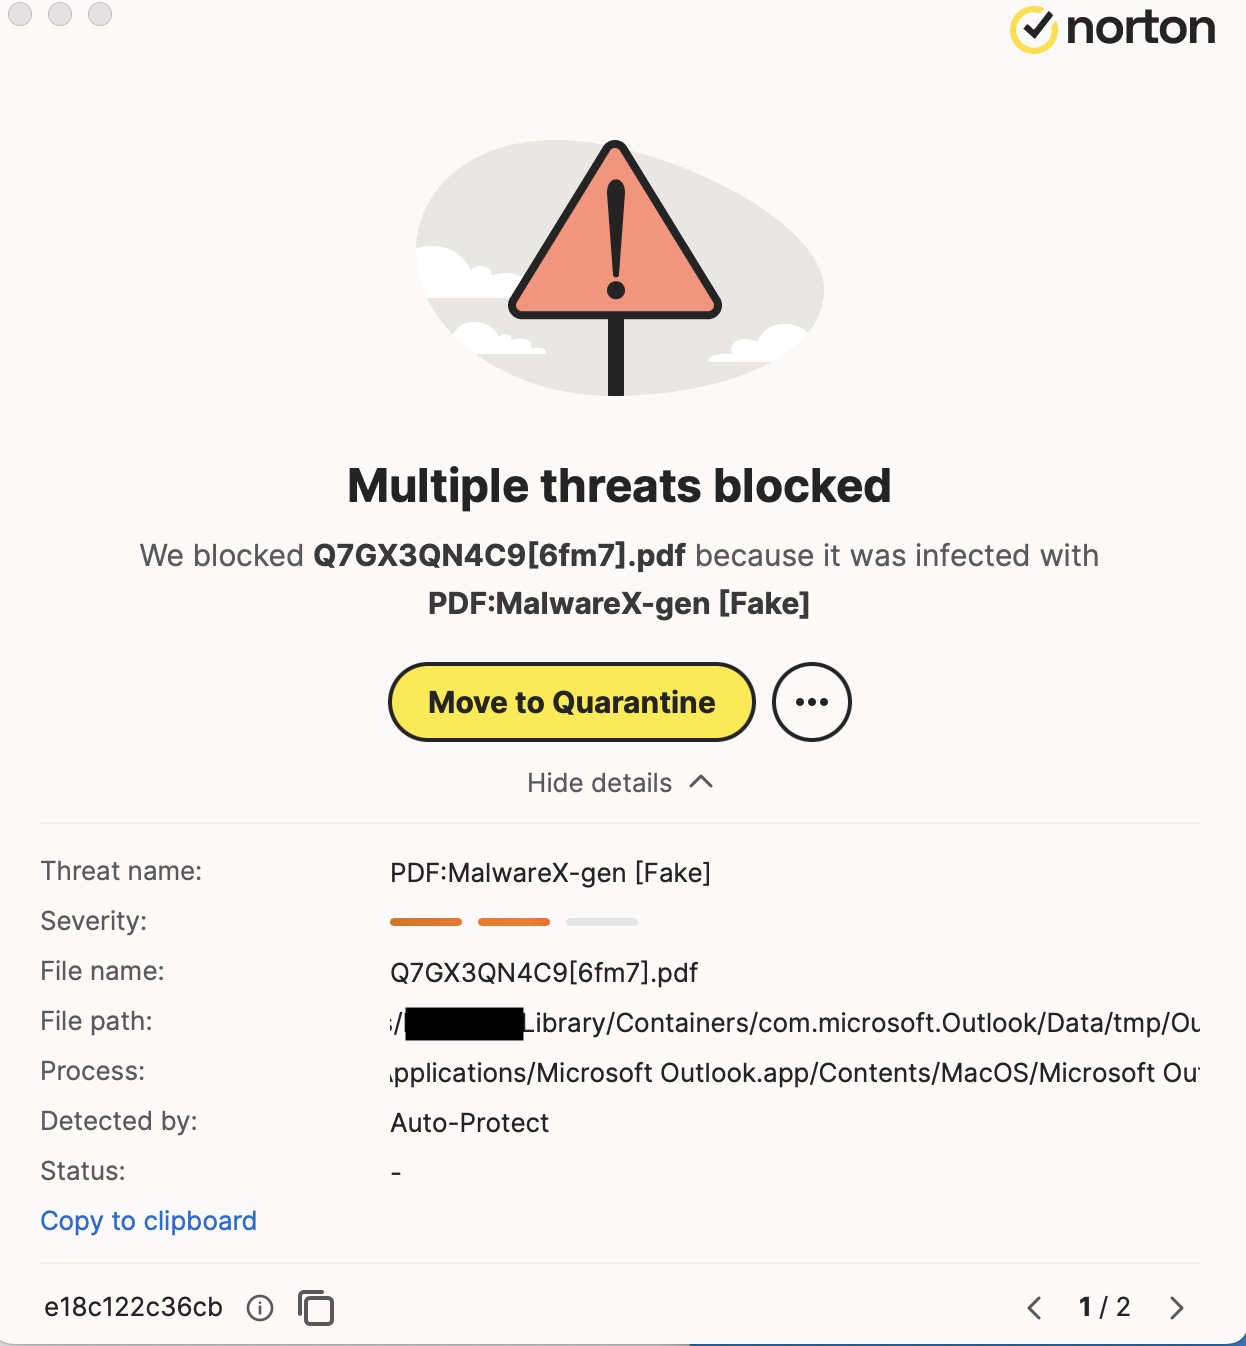Click the severity level indicator bars

pyautogui.click(x=513, y=922)
